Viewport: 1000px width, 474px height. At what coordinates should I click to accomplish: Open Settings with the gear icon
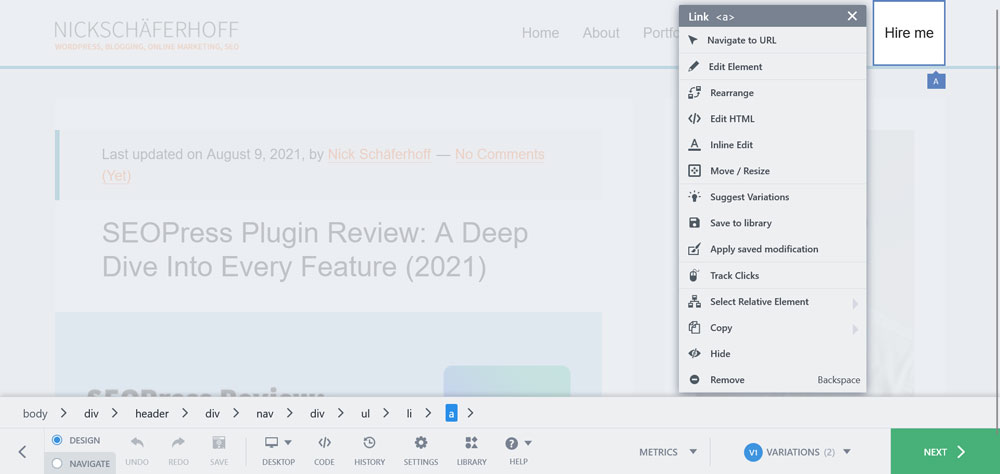(420, 449)
